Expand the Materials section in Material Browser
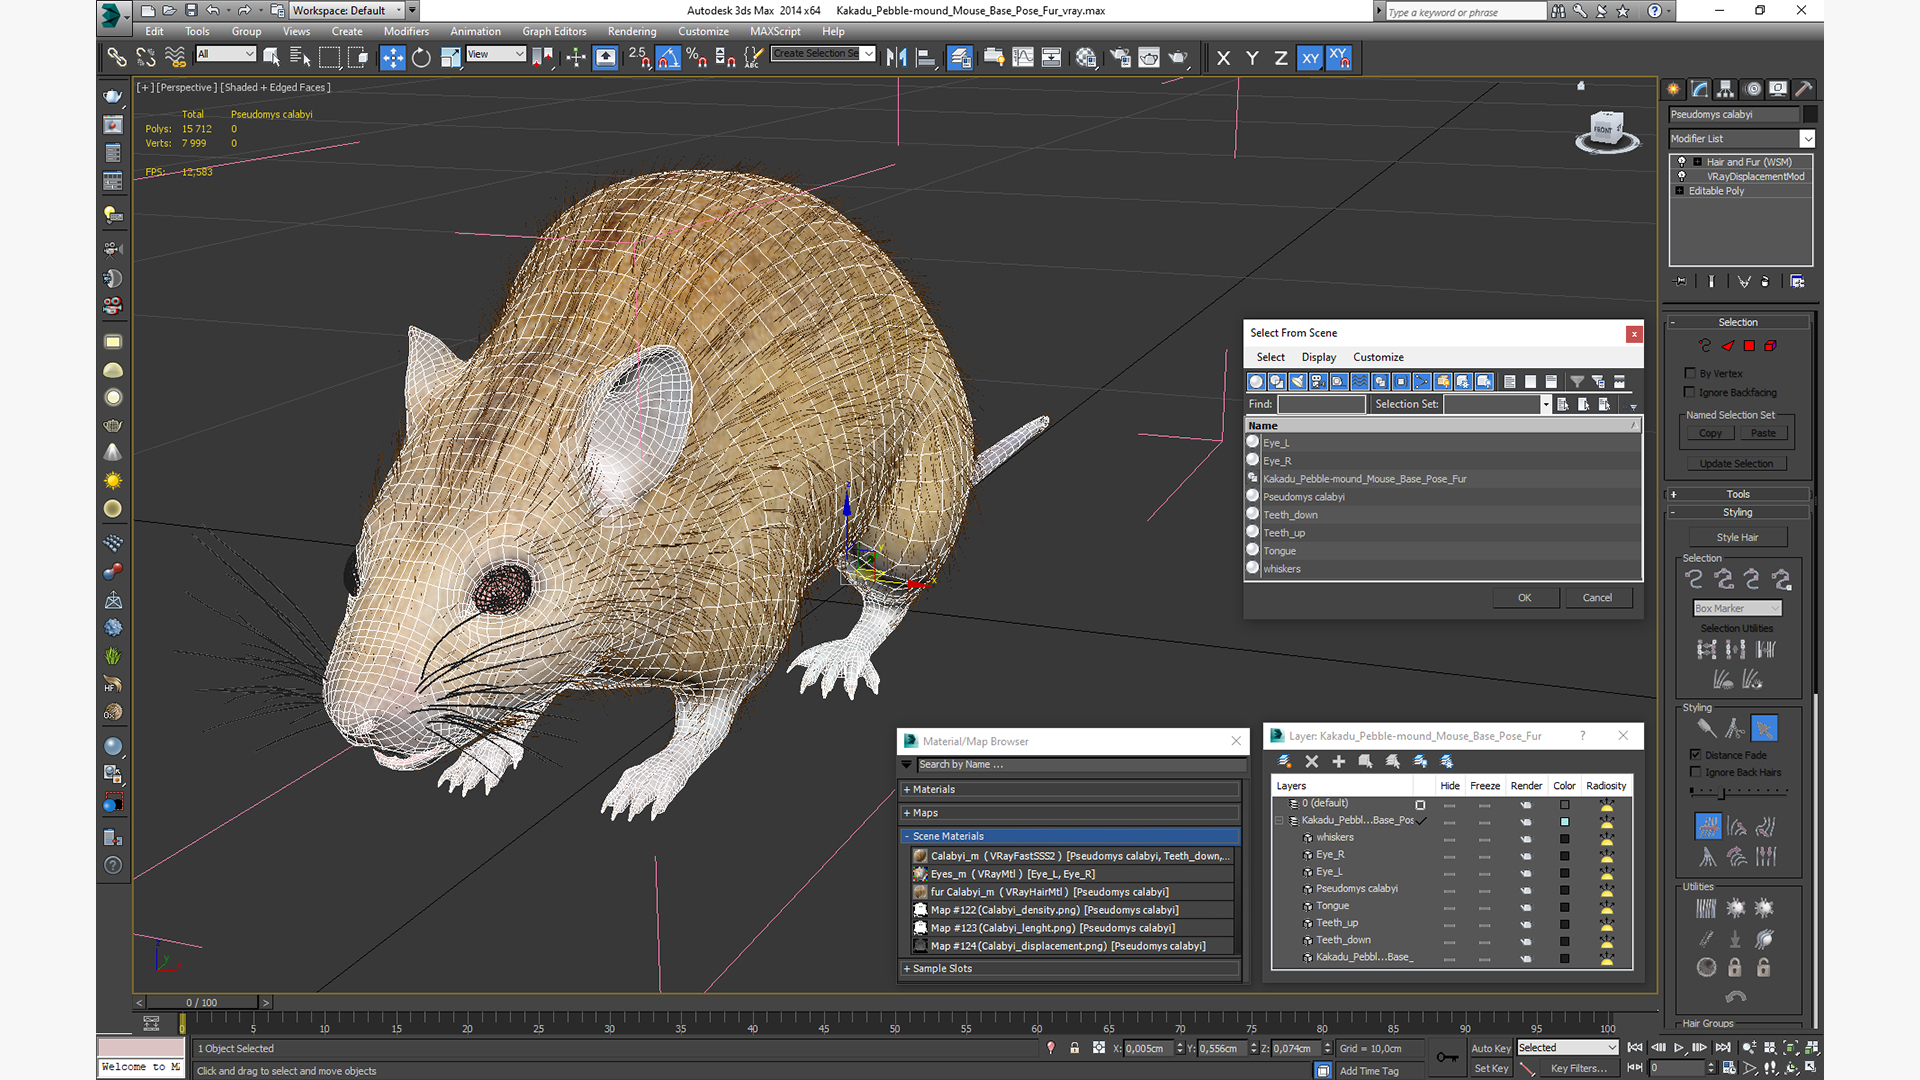This screenshot has height=1080, width=1920. point(933,790)
